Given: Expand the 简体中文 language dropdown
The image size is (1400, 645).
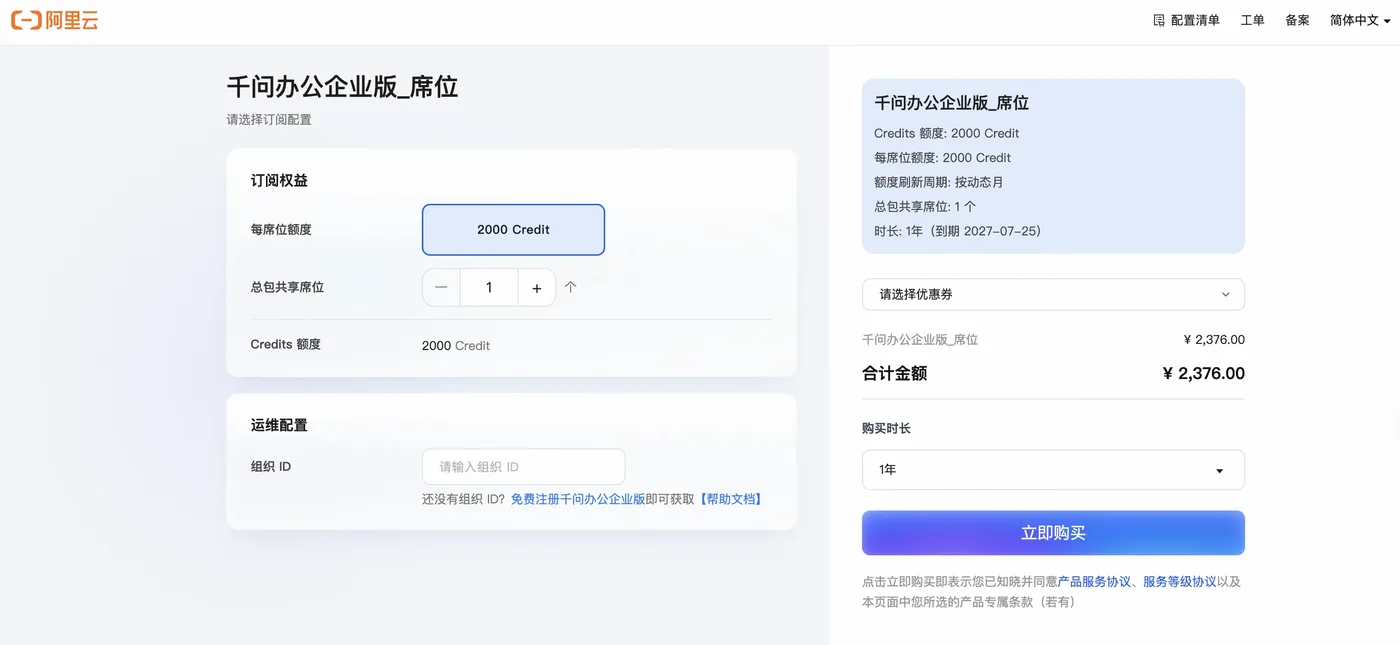Looking at the screenshot, I should coord(1360,20).
